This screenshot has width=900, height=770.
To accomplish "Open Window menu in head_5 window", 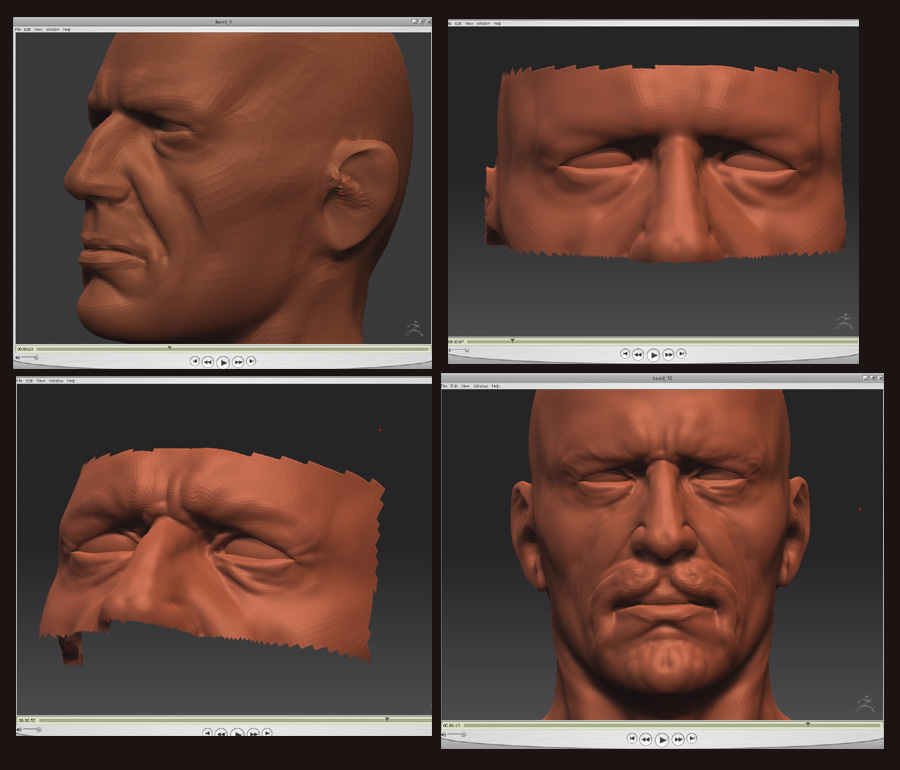I will (53, 29).
